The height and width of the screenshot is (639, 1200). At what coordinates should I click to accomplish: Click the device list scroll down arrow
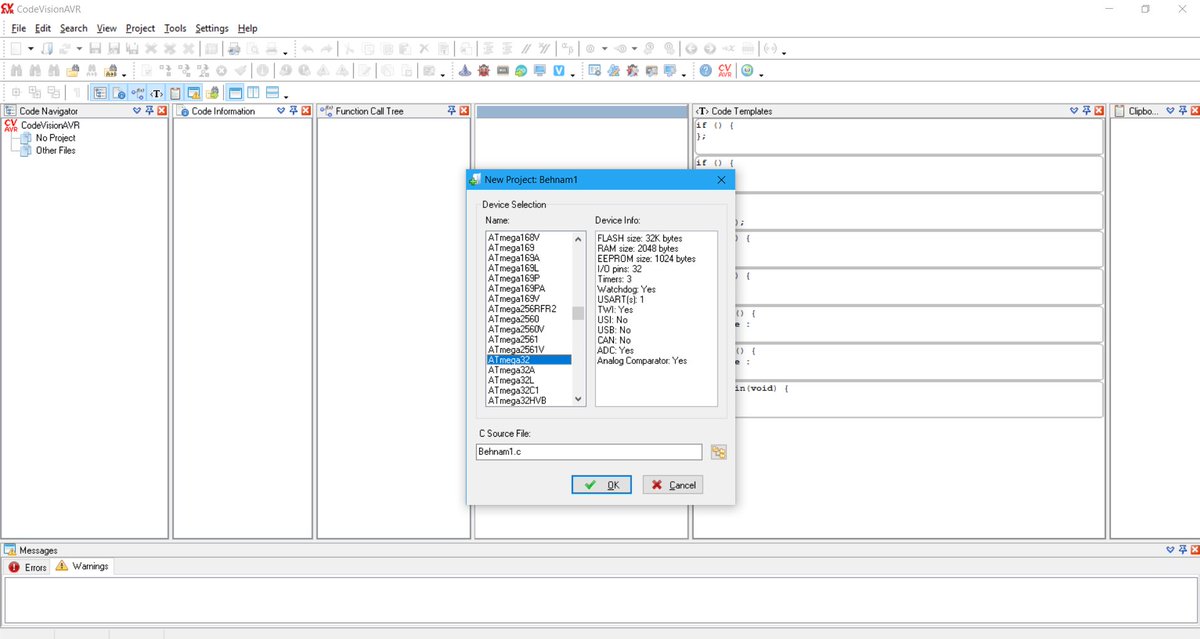[578, 399]
